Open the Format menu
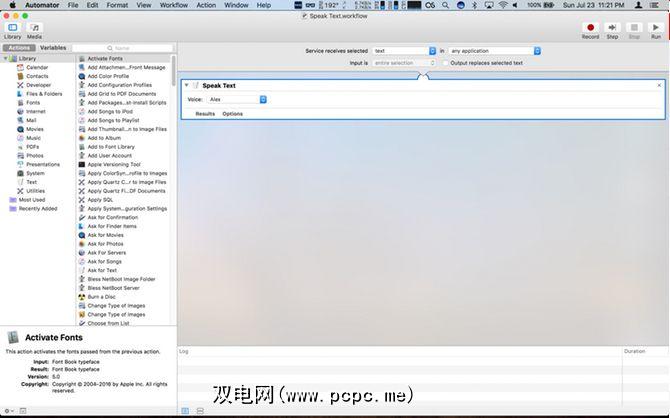Viewport: 670px width, 418px height. pos(117,5)
